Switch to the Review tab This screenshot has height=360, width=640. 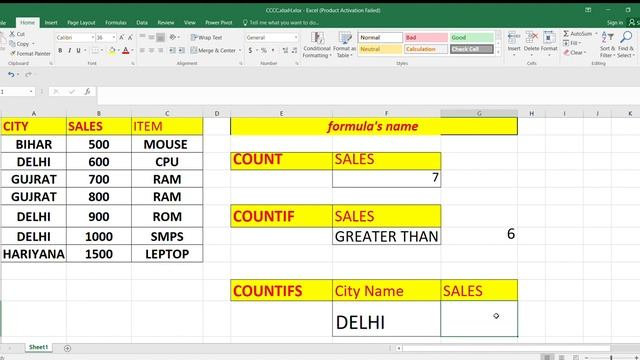(166, 23)
